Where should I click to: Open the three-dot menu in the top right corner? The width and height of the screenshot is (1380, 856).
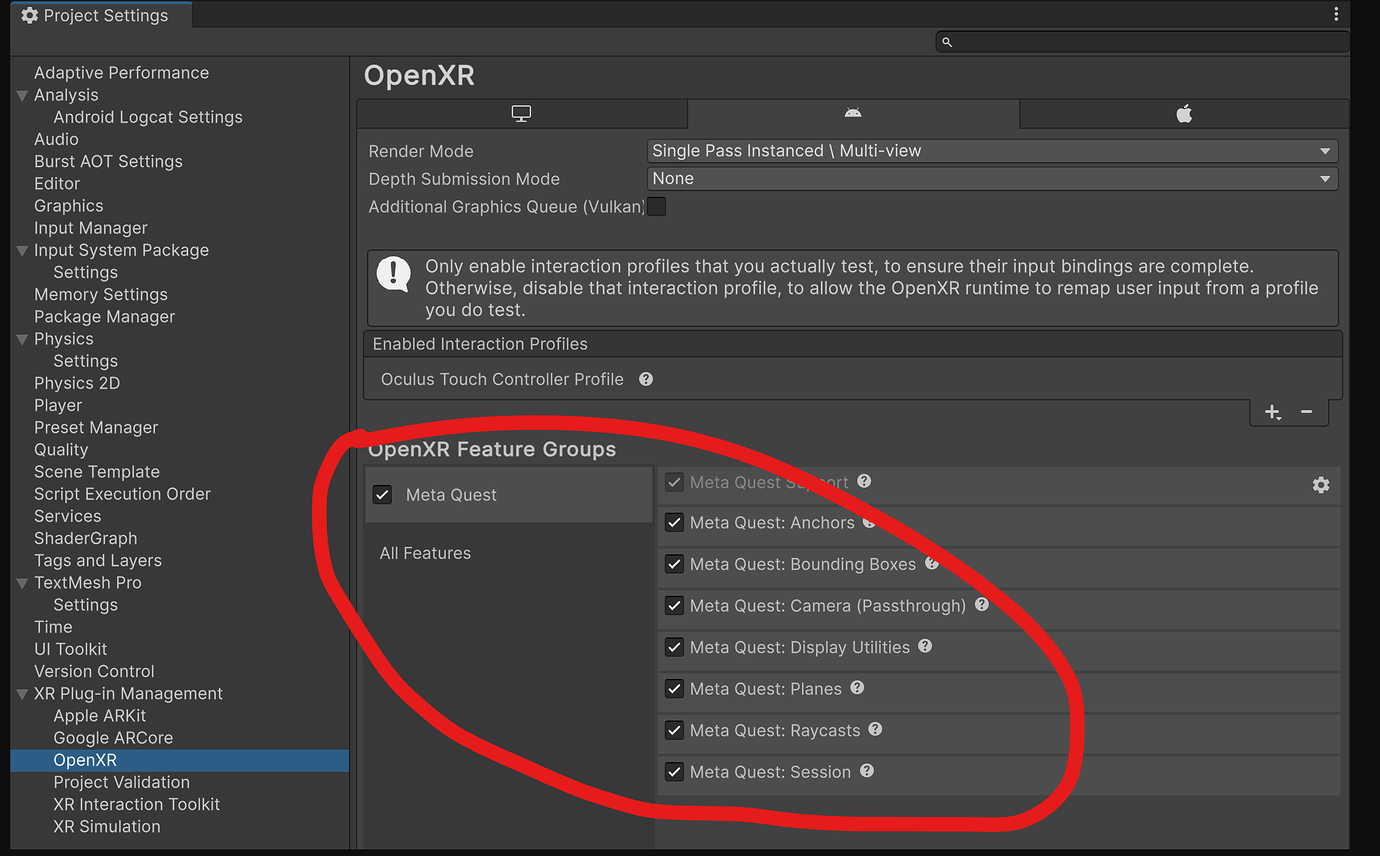1336,14
